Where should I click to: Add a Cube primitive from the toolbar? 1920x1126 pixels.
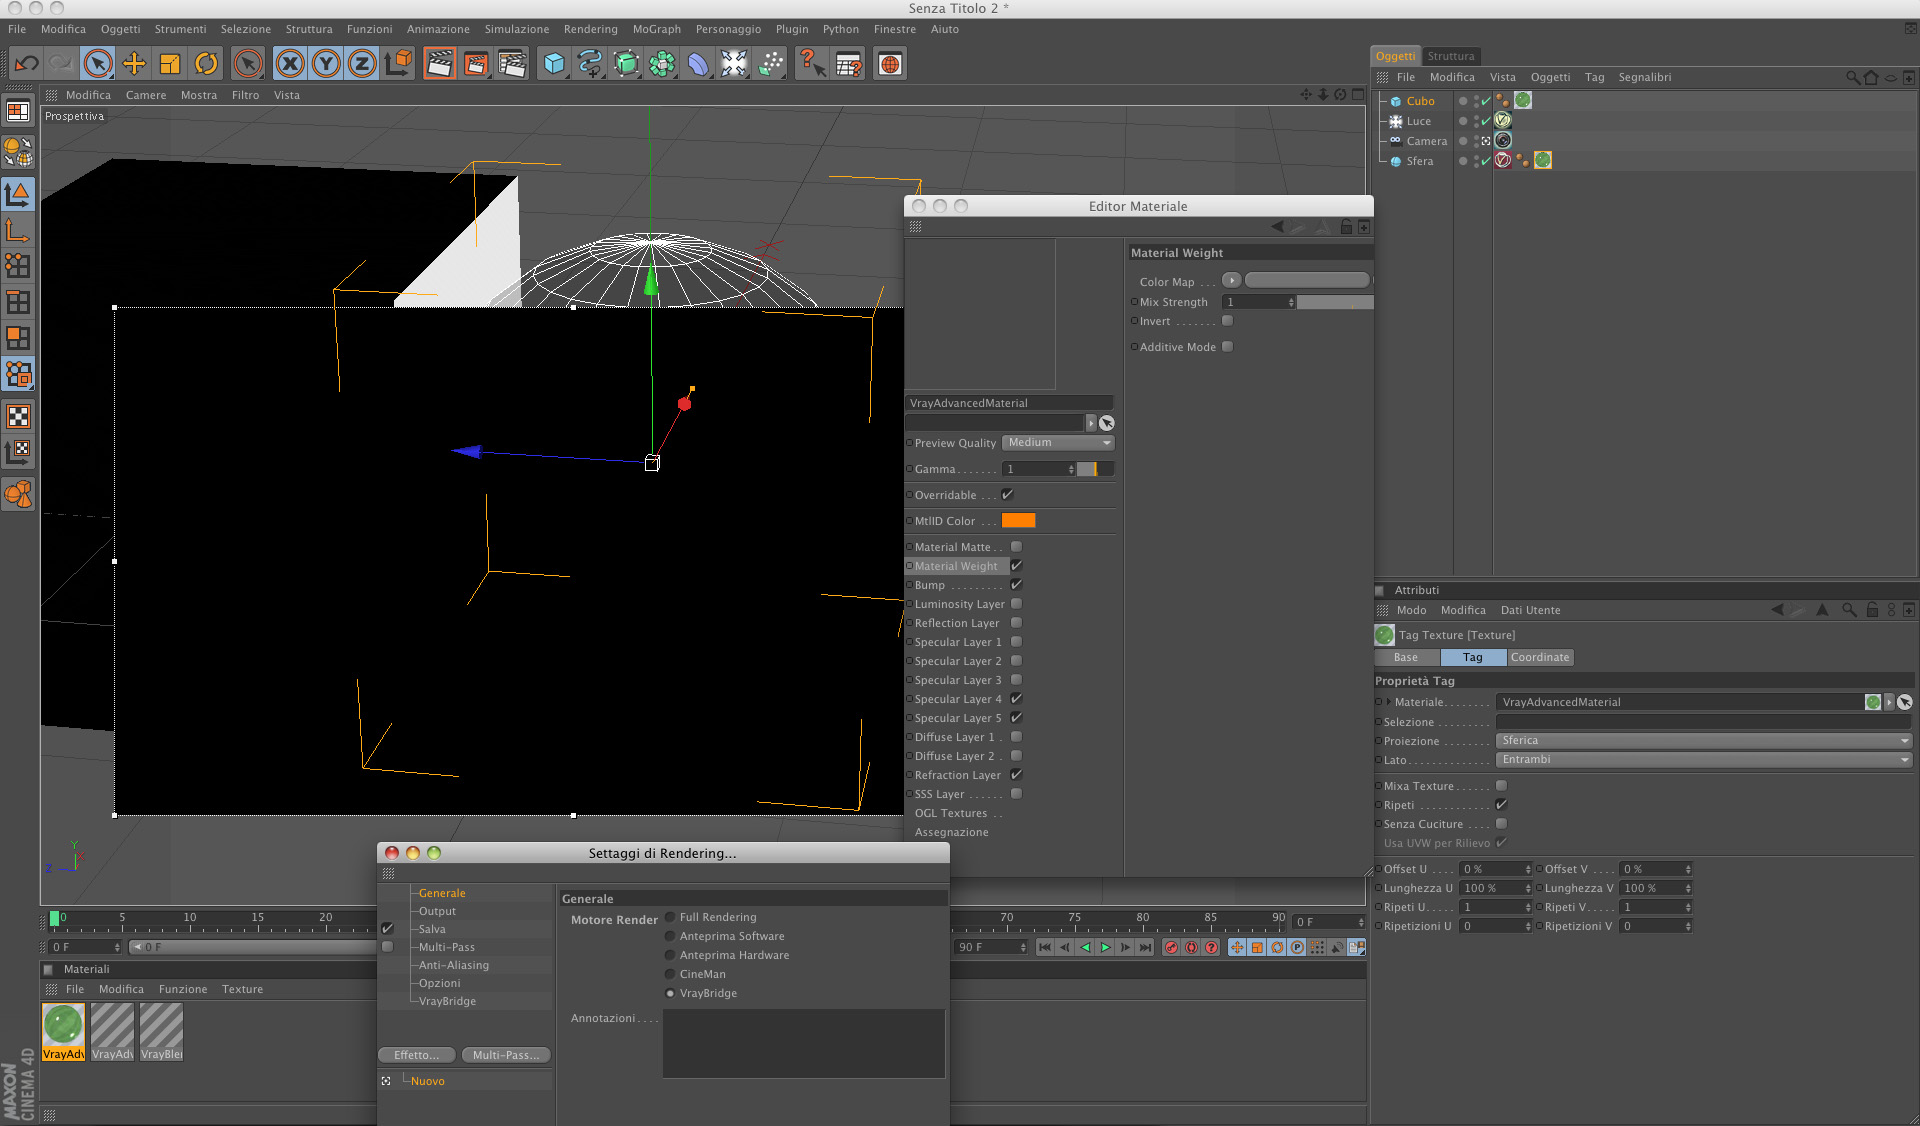tap(554, 64)
